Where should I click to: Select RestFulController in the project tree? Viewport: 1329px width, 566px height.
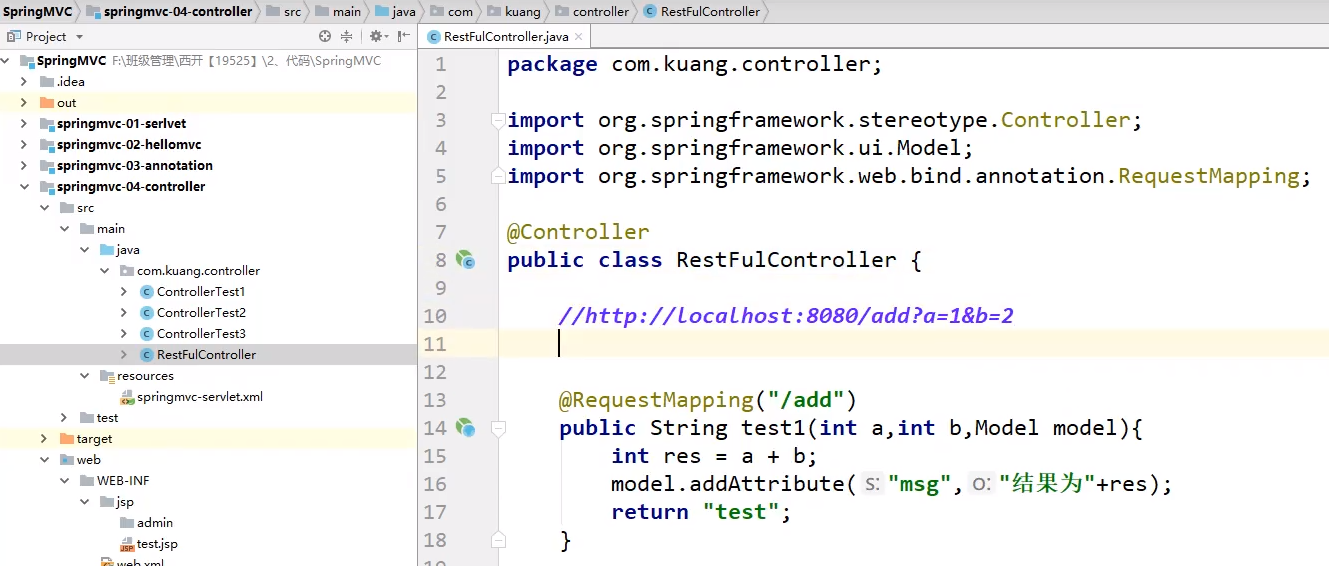(206, 355)
